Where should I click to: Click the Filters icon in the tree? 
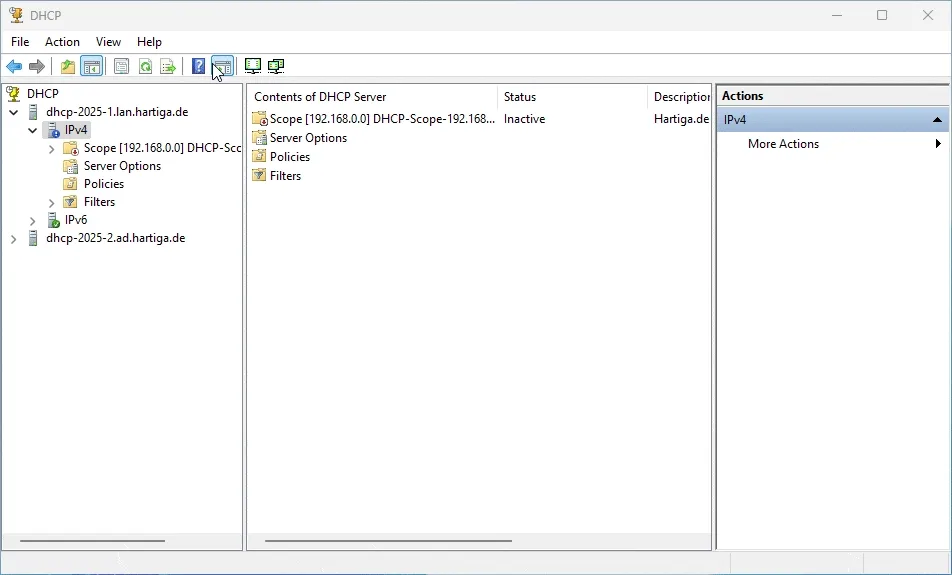(x=71, y=202)
